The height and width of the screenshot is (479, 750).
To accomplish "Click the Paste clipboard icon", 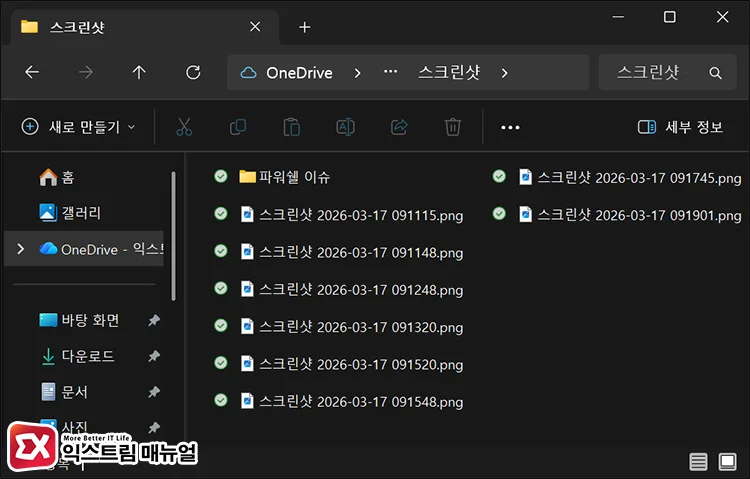I will click(x=291, y=127).
